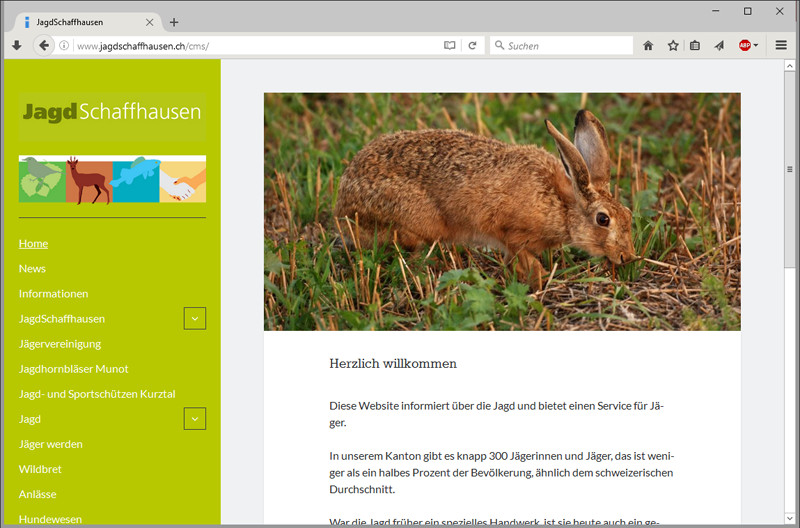Open the downloads arrow in the toolbar

click(x=17, y=45)
